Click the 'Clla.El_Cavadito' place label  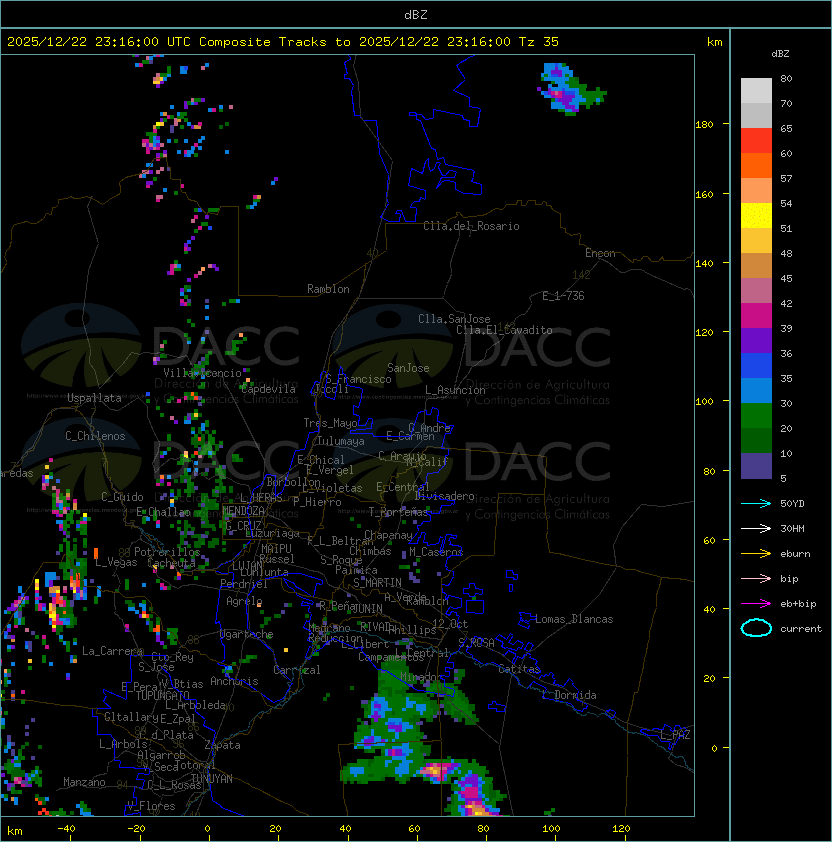504,330
